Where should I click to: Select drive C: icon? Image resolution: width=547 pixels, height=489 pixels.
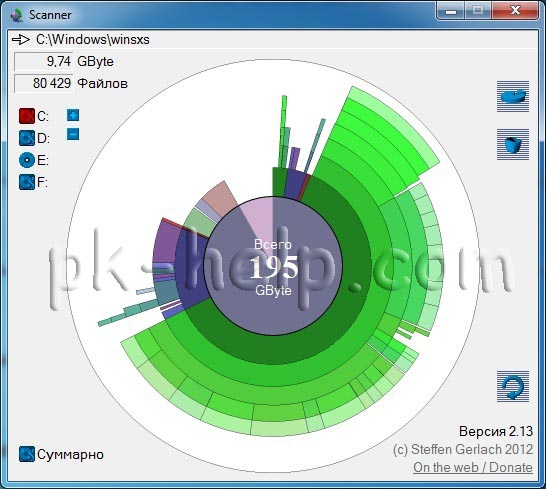click(x=27, y=116)
